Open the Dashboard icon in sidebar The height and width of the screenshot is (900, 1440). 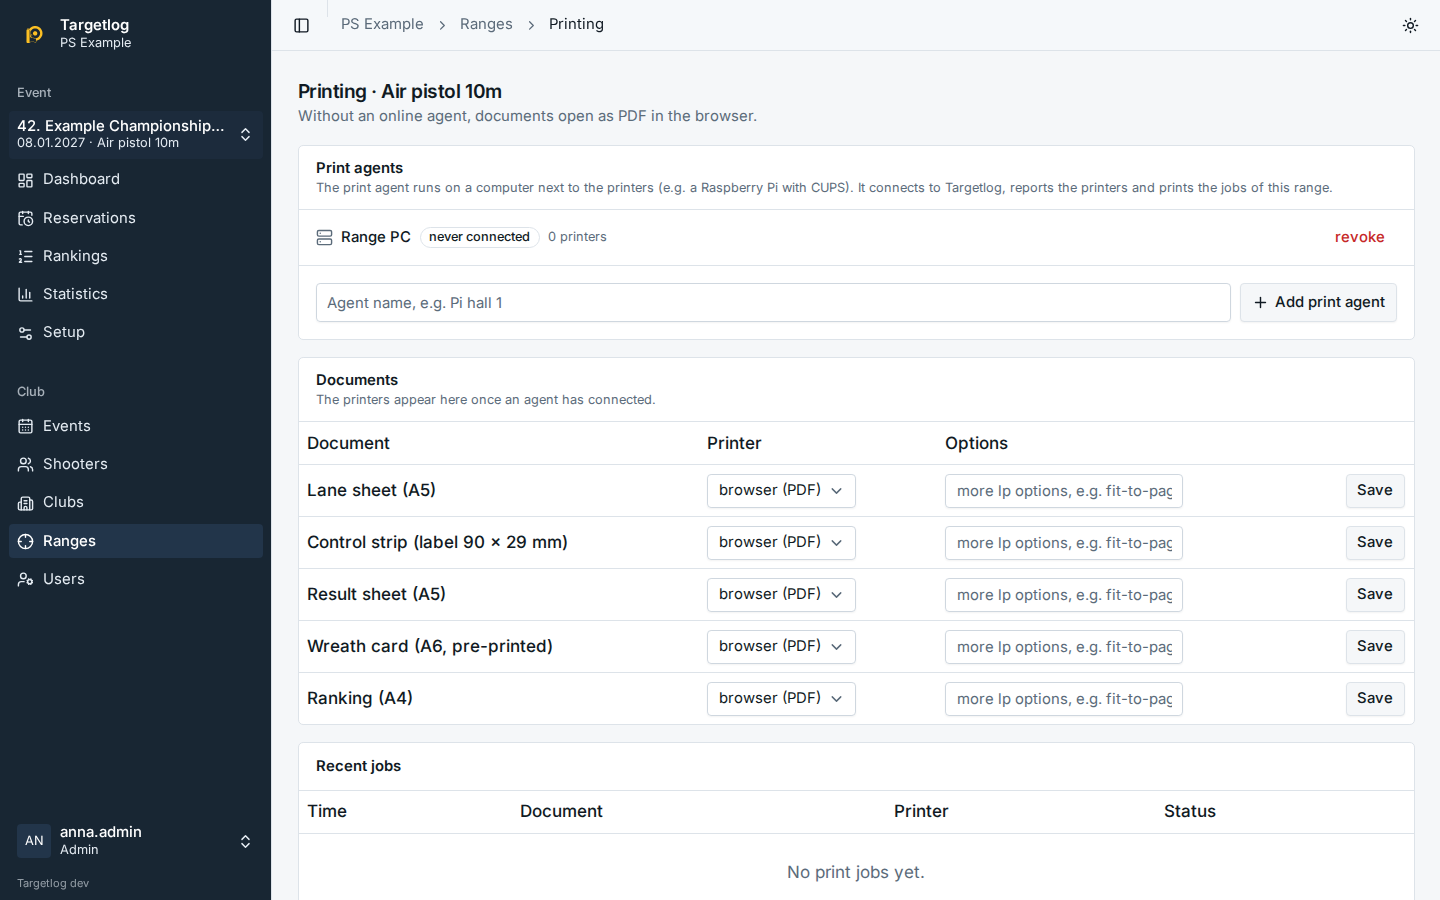click(x=26, y=180)
